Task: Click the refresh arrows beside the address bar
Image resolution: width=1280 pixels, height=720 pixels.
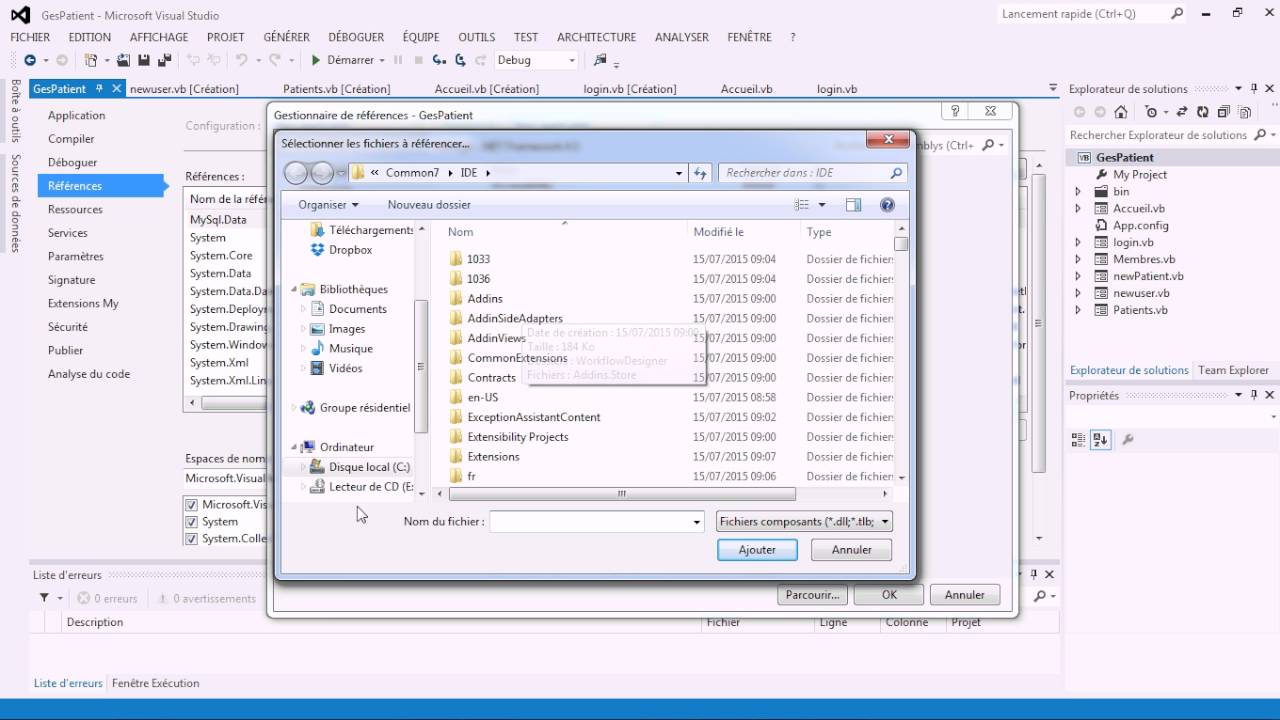Action: click(701, 173)
